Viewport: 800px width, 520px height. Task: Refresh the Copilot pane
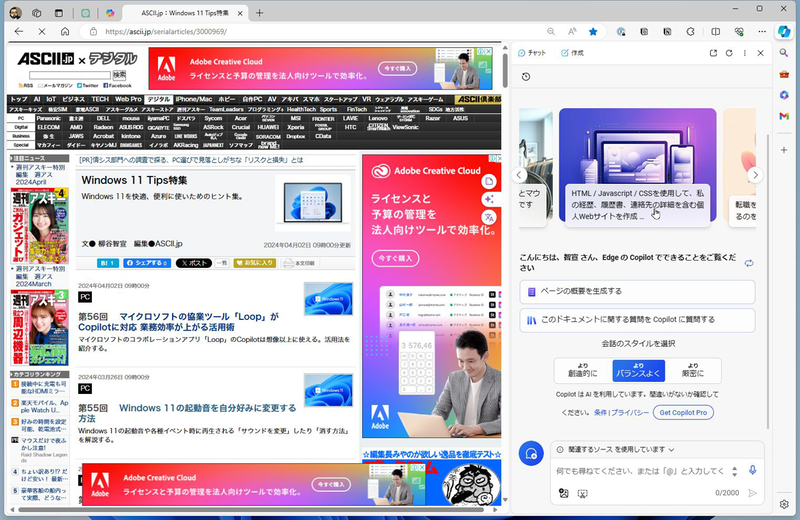pos(729,53)
